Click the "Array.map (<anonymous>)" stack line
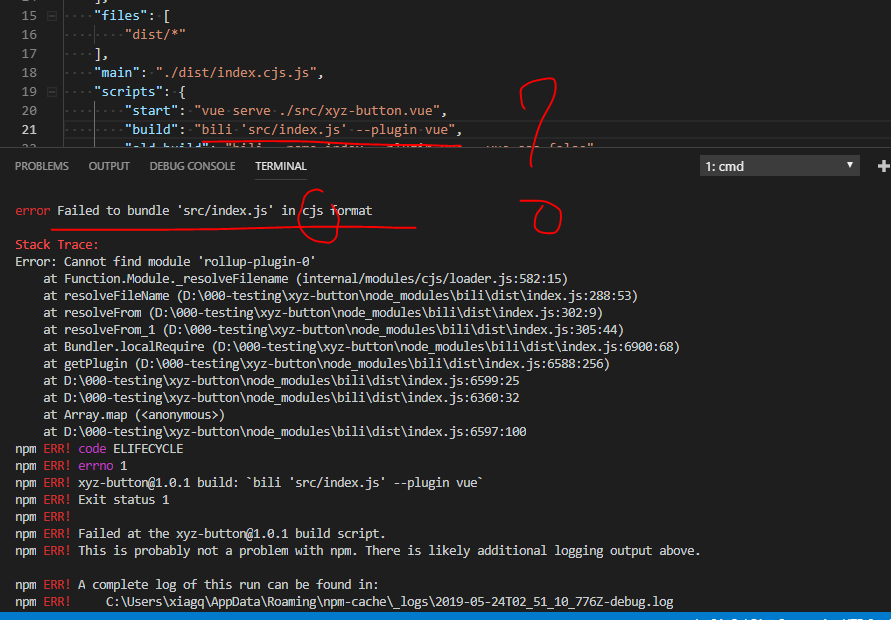This screenshot has width=891, height=620. point(134,415)
